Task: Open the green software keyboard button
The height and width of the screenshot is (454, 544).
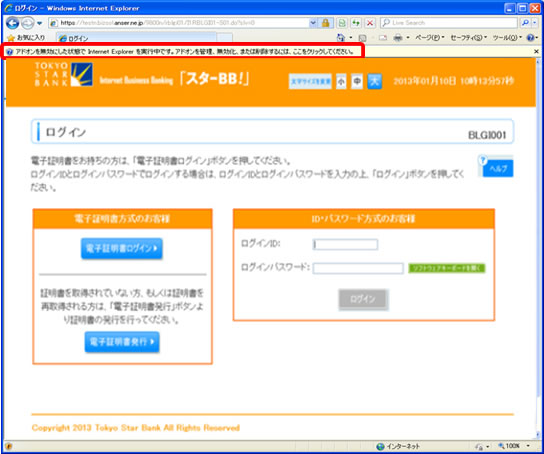Action: 447,268
